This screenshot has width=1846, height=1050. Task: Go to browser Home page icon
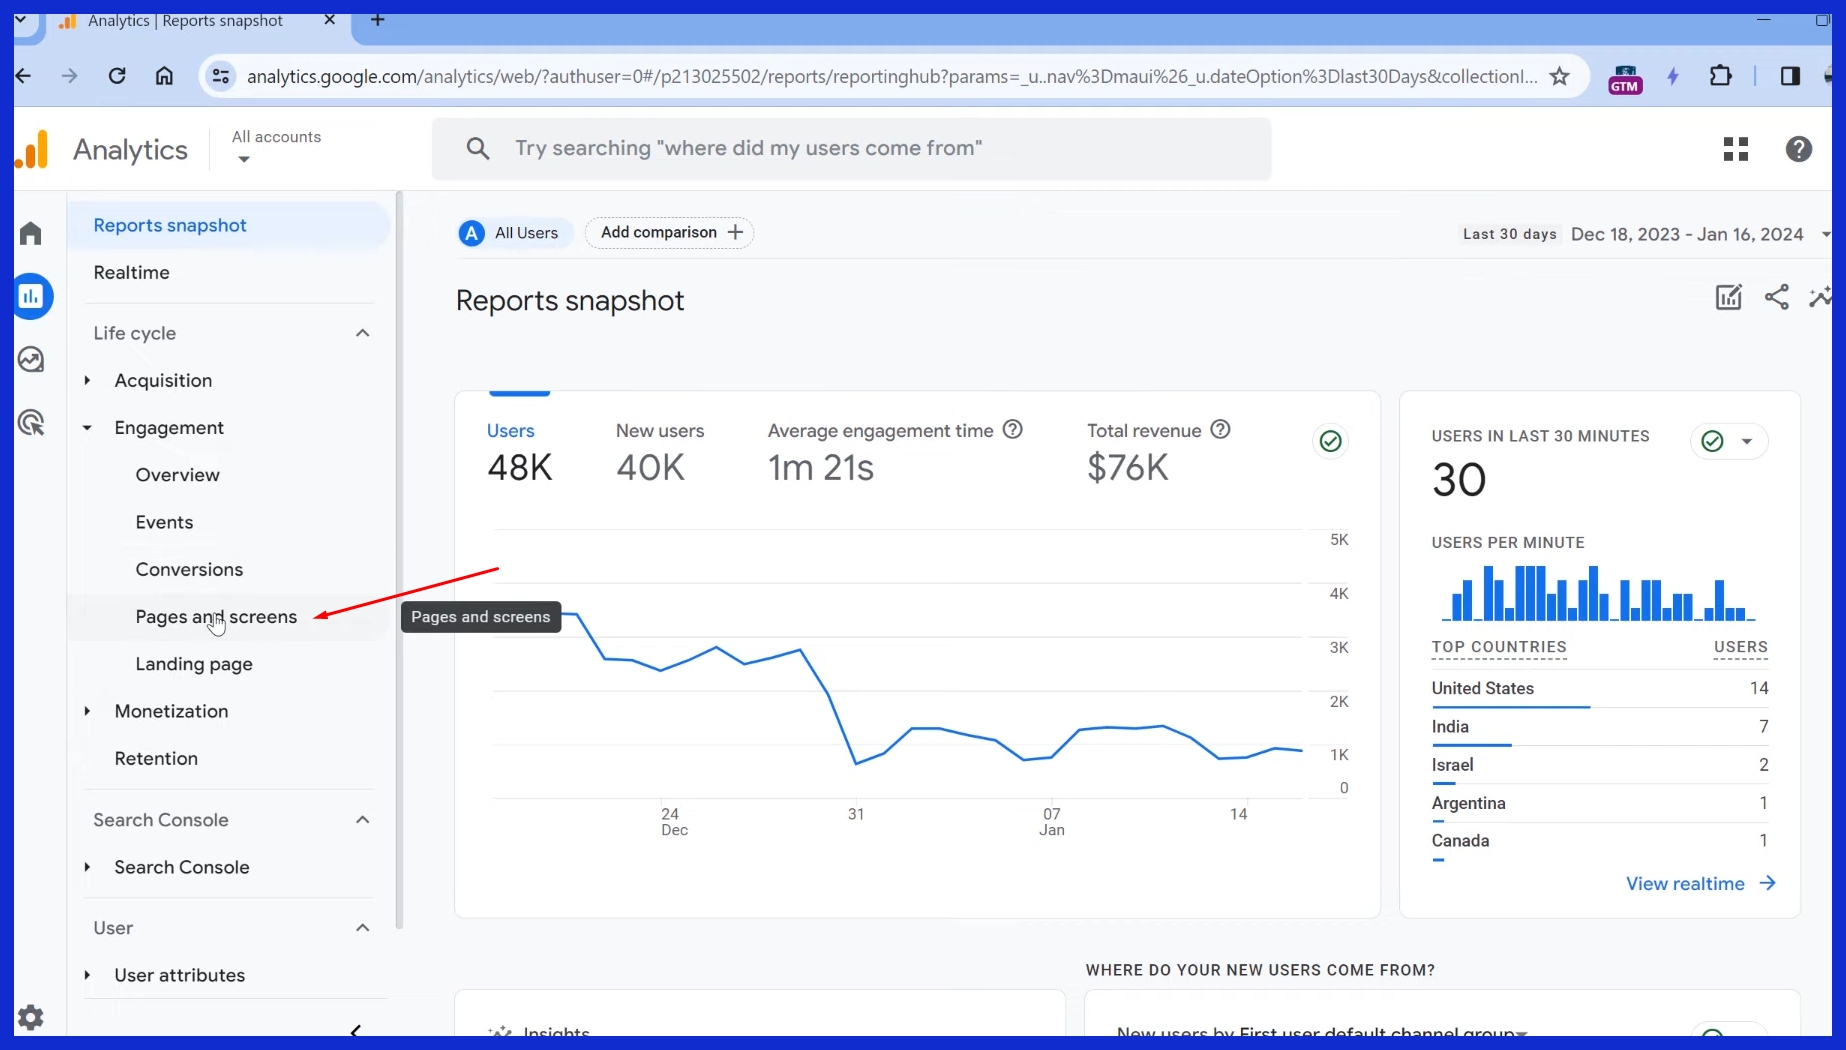tap(164, 76)
